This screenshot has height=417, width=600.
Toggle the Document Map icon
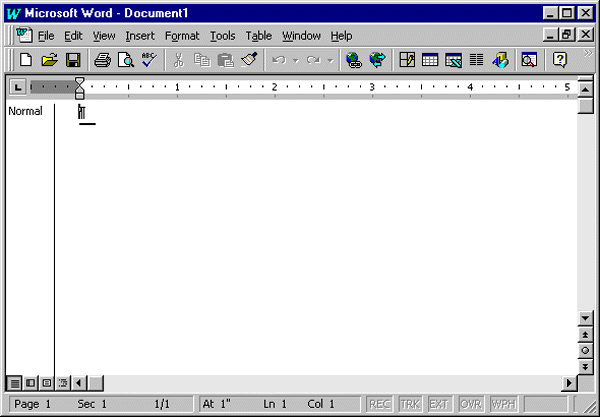coord(529,60)
